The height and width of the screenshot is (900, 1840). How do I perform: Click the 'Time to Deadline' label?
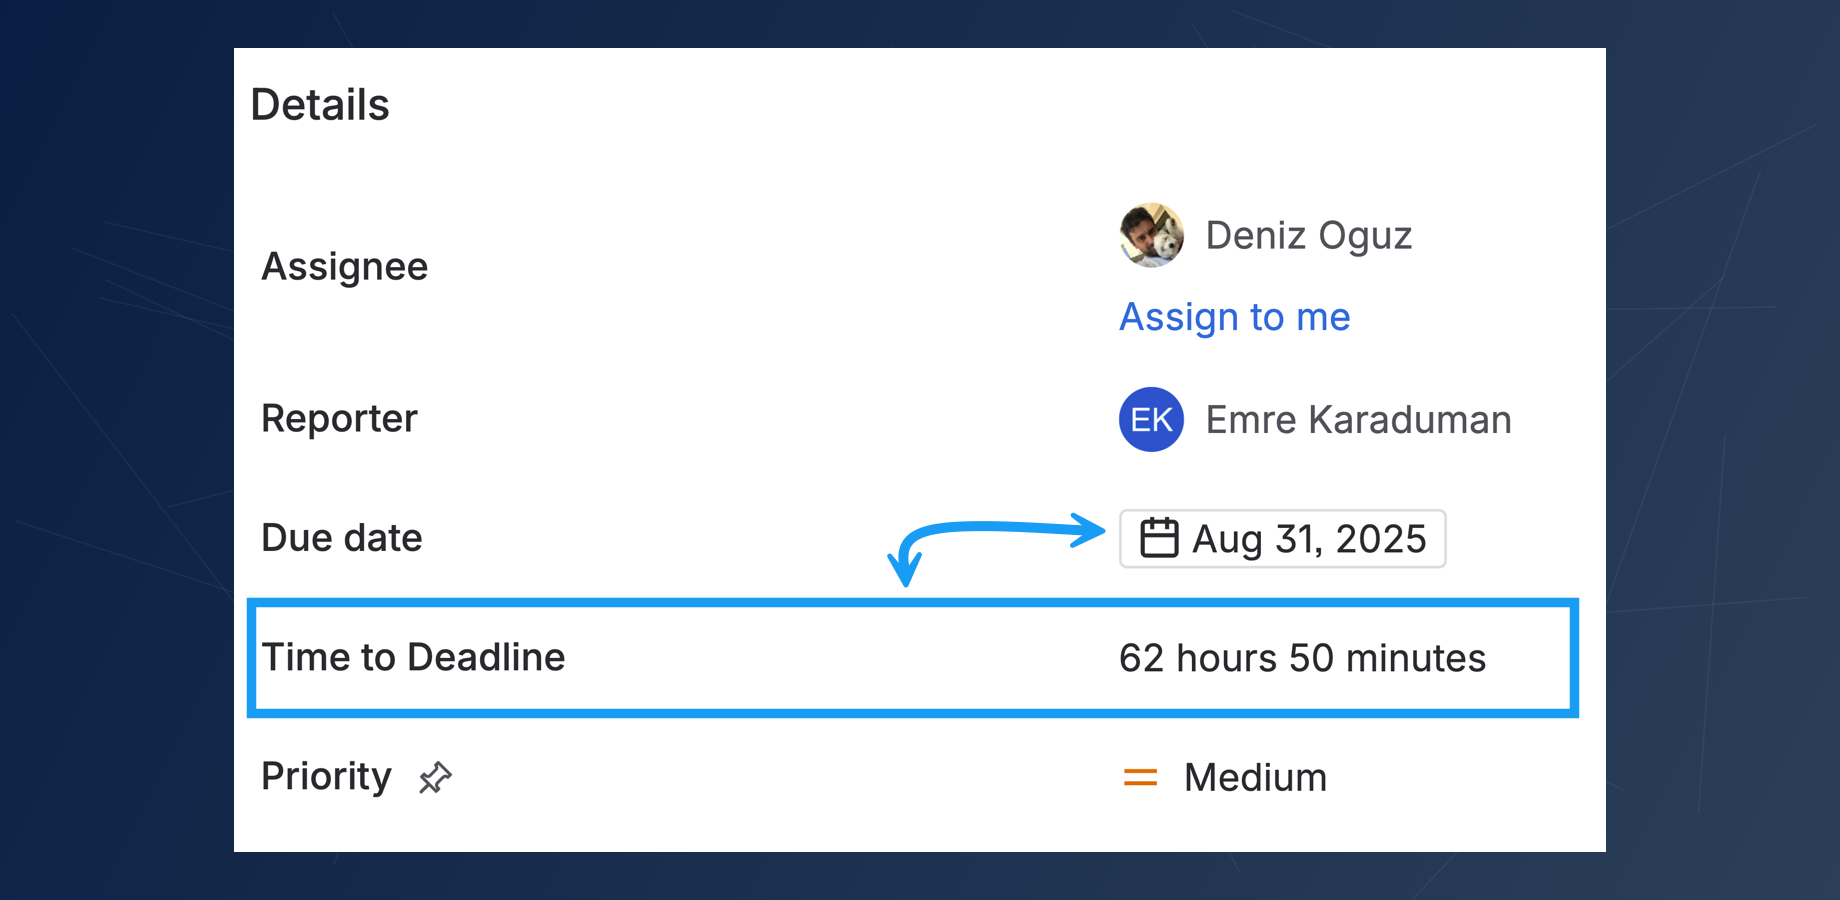413,657
